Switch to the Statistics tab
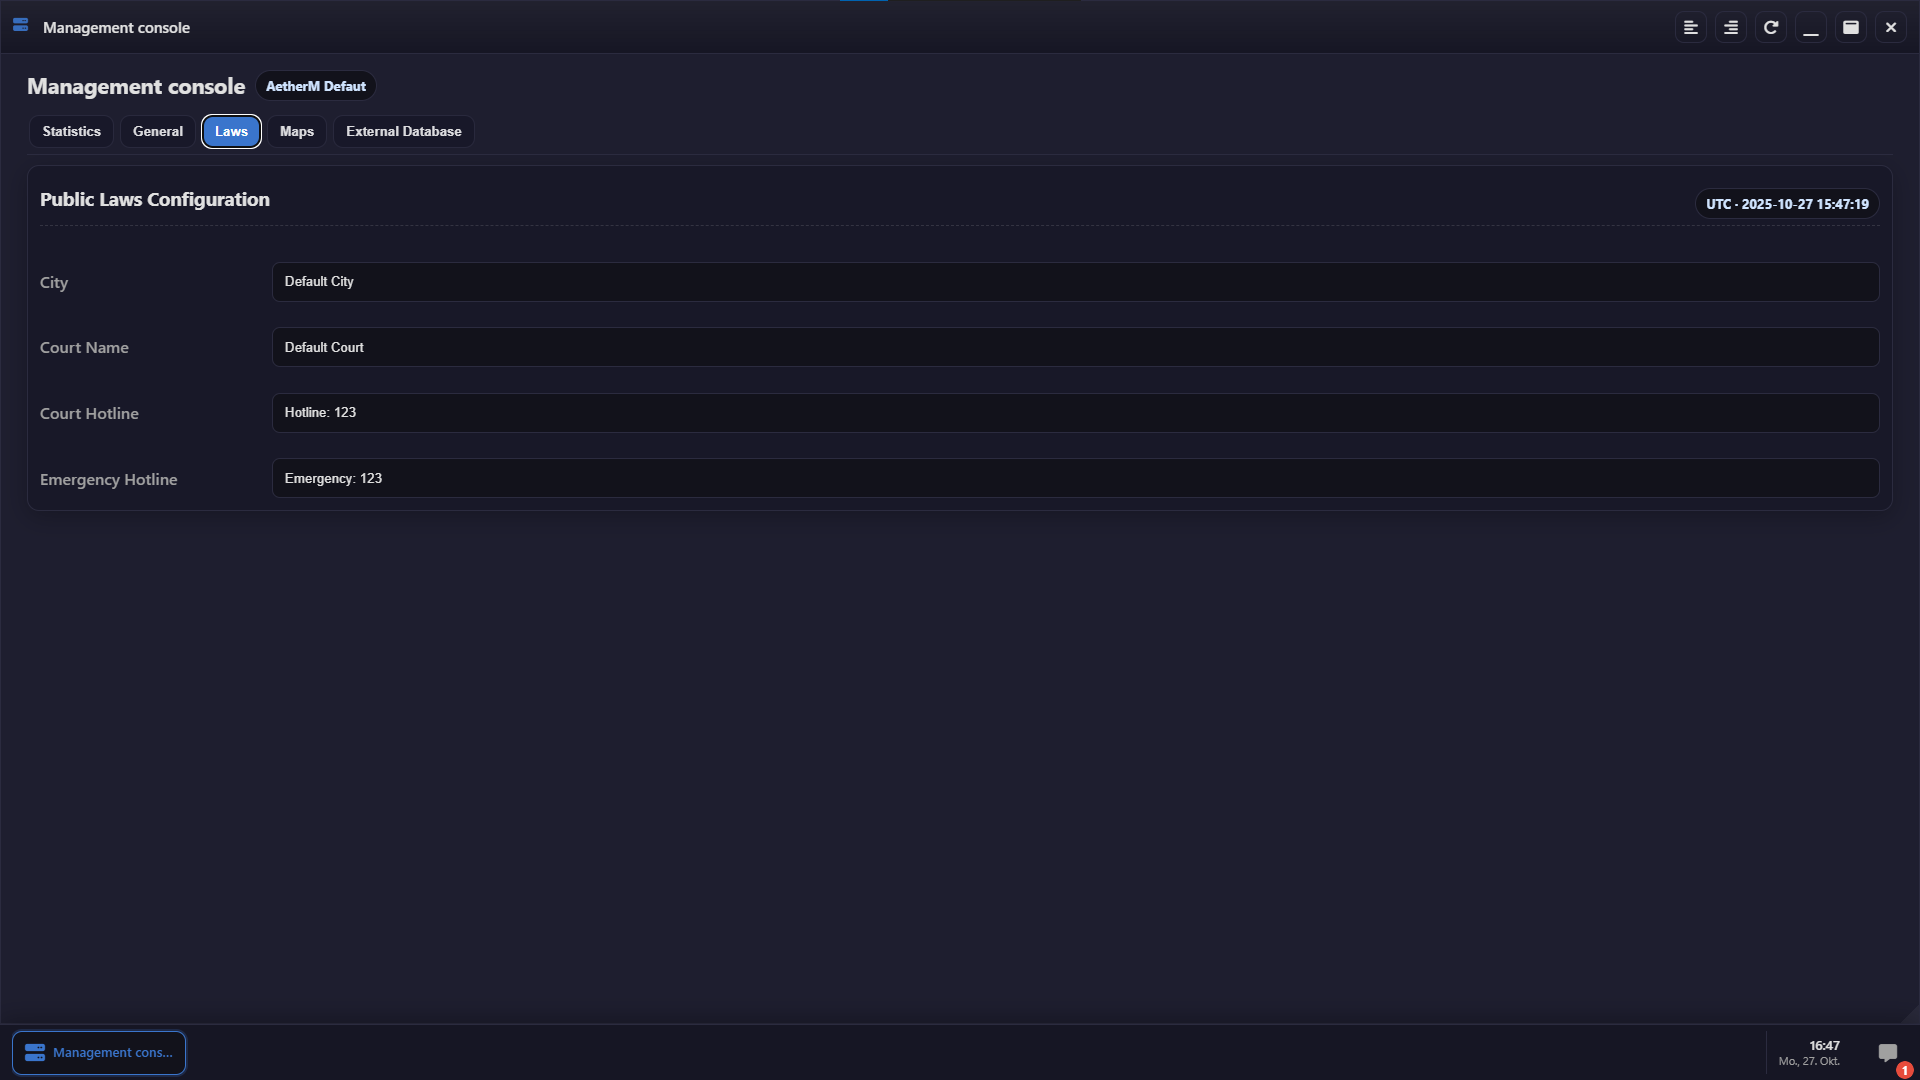The height and width of the screenshot is (1080, 1920). [72, 132]
